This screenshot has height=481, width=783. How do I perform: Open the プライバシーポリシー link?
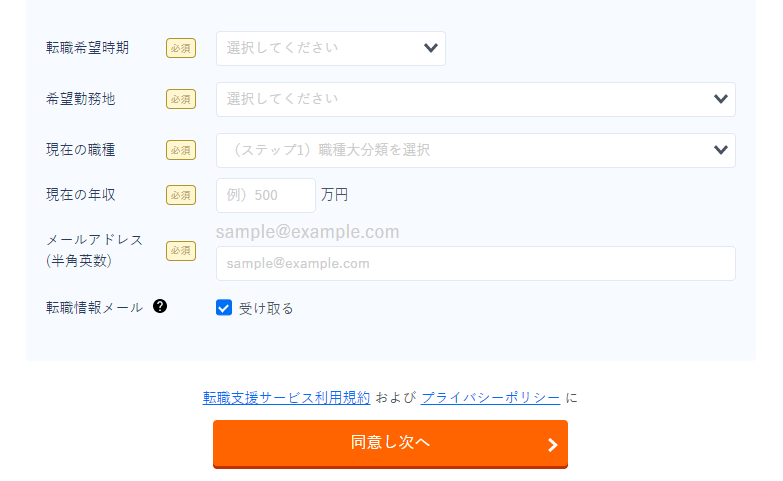[x=490, y=397]
